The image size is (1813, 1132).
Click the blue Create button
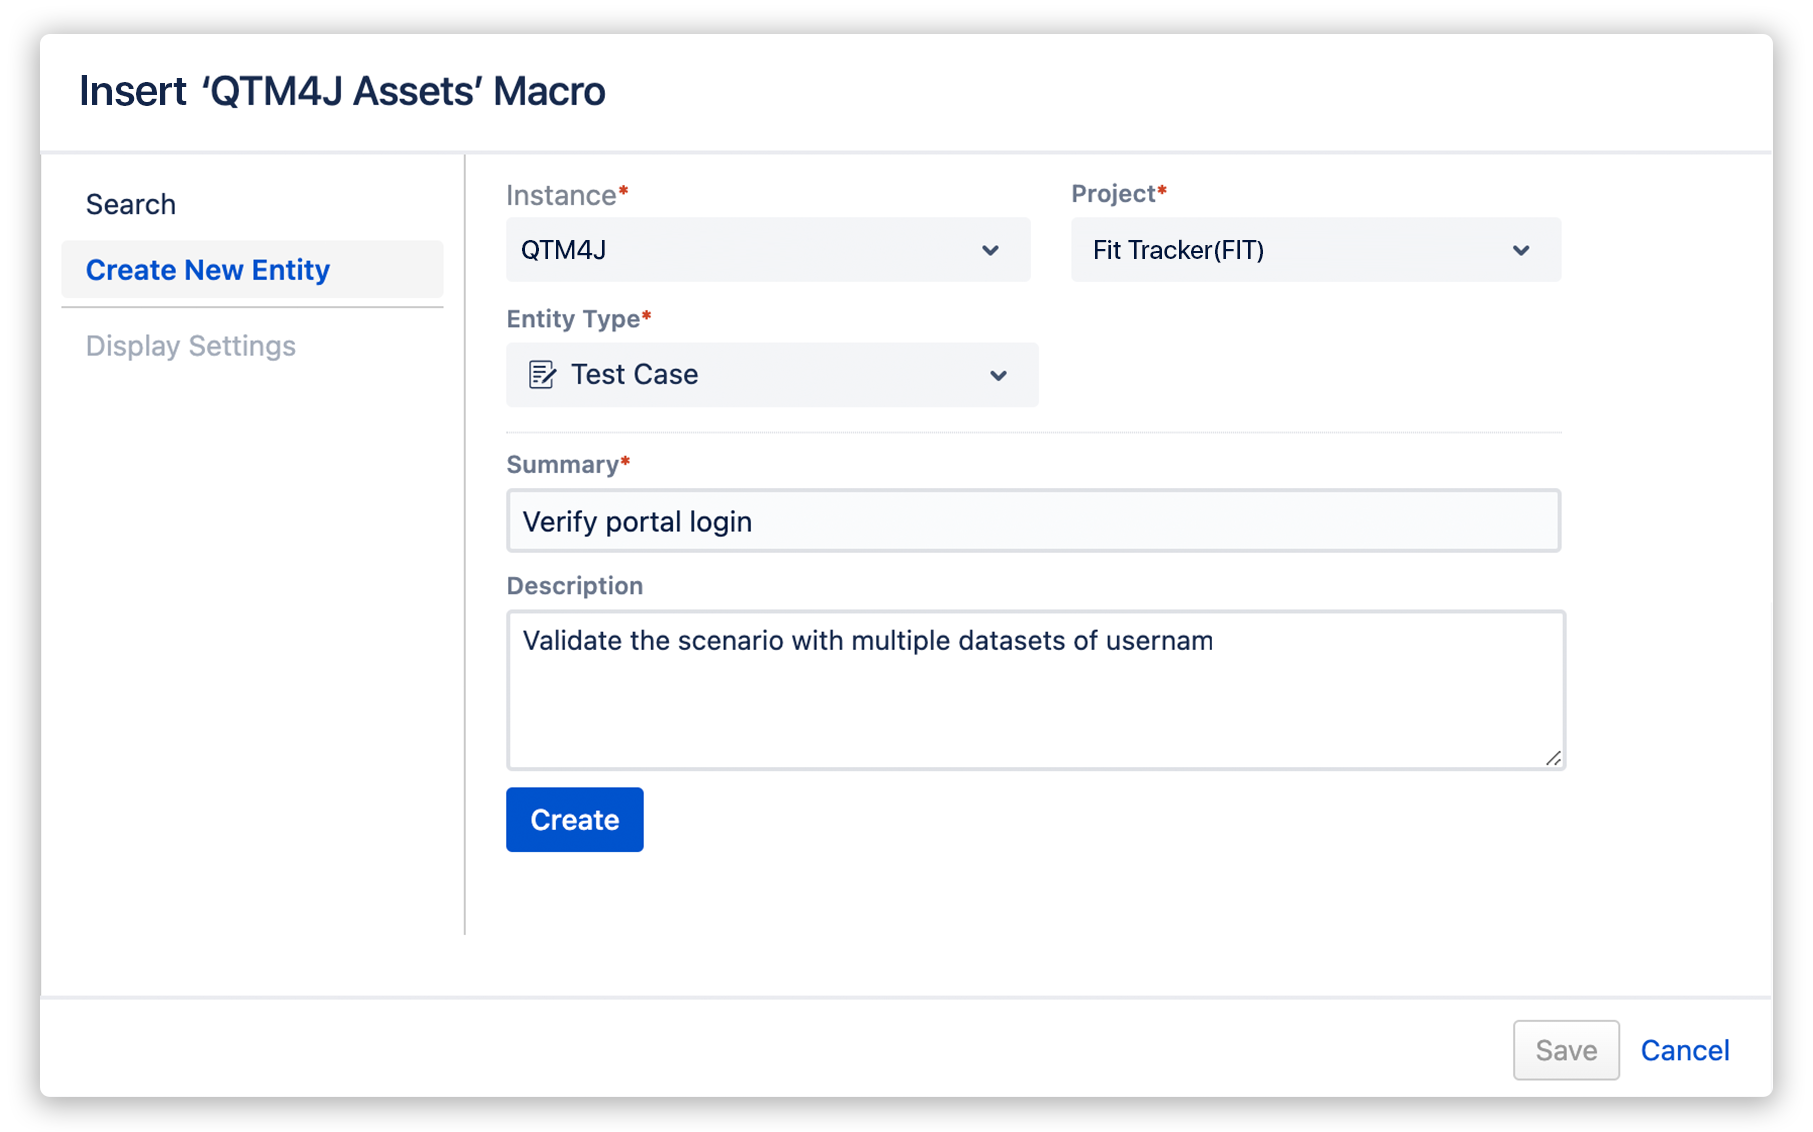[575, 820]
